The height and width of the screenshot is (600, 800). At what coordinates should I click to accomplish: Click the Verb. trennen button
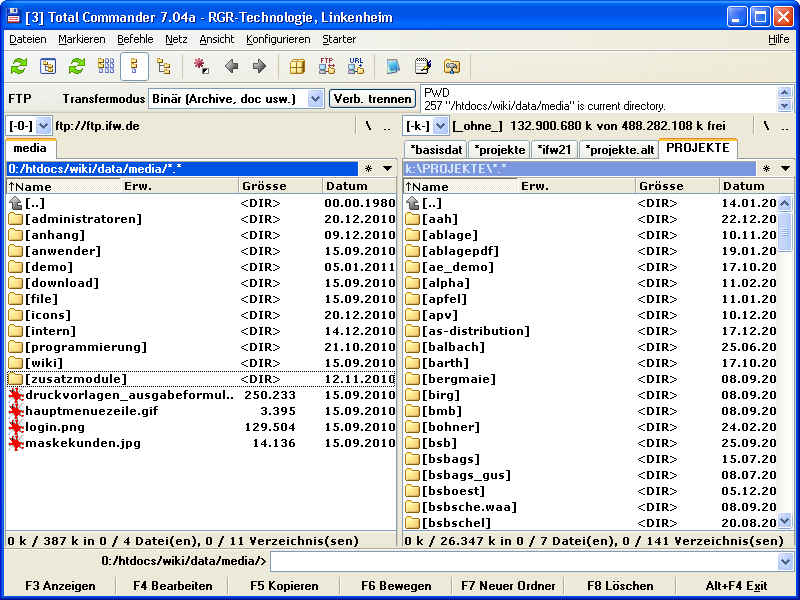point(372,99)
